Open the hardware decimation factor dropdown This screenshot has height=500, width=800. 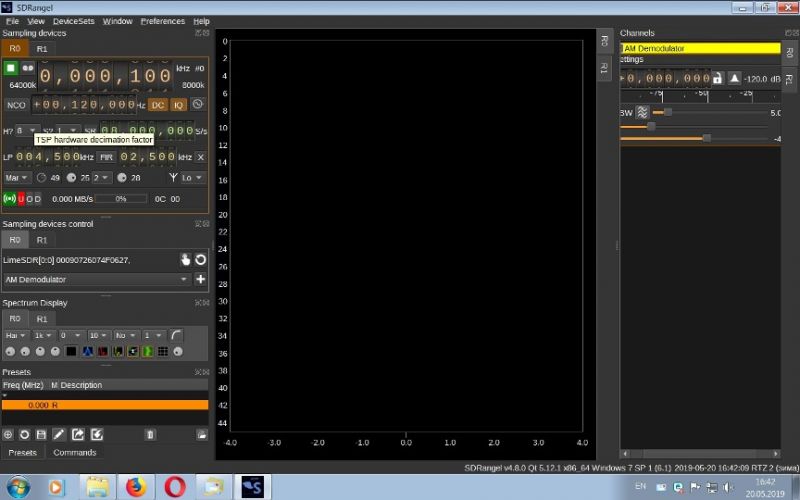point(26,130)
